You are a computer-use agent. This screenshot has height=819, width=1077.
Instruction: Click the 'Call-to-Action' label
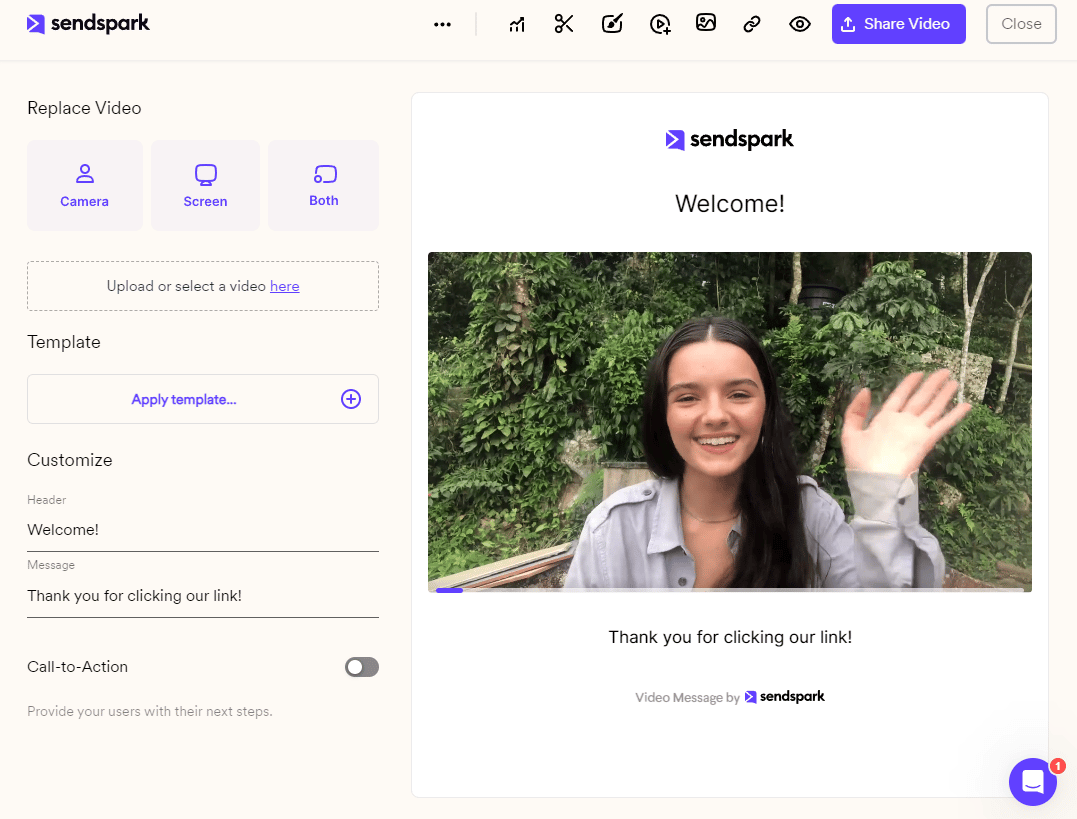coord(77,667)
